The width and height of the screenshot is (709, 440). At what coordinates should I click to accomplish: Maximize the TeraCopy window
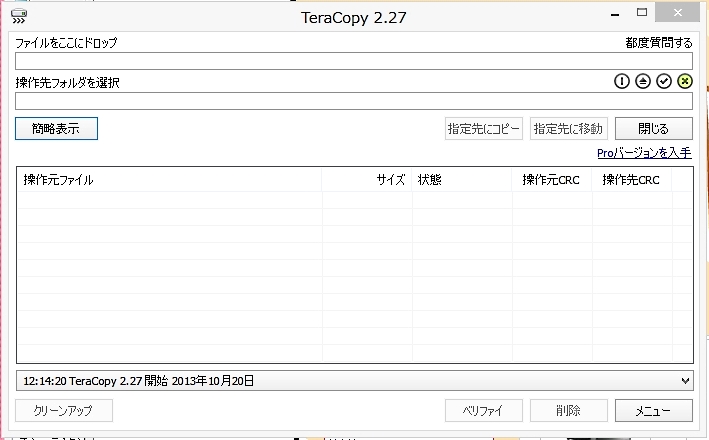pyautogui.click(x=642, y=13)
